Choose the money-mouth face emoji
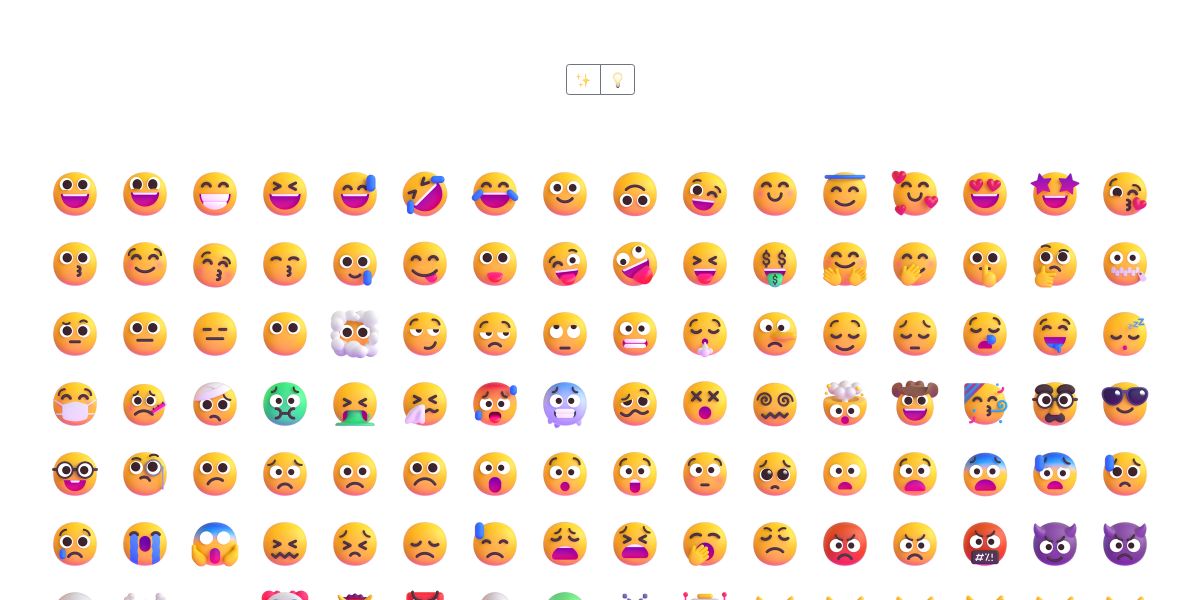1200x600 pixels. [x=775, y=264]
